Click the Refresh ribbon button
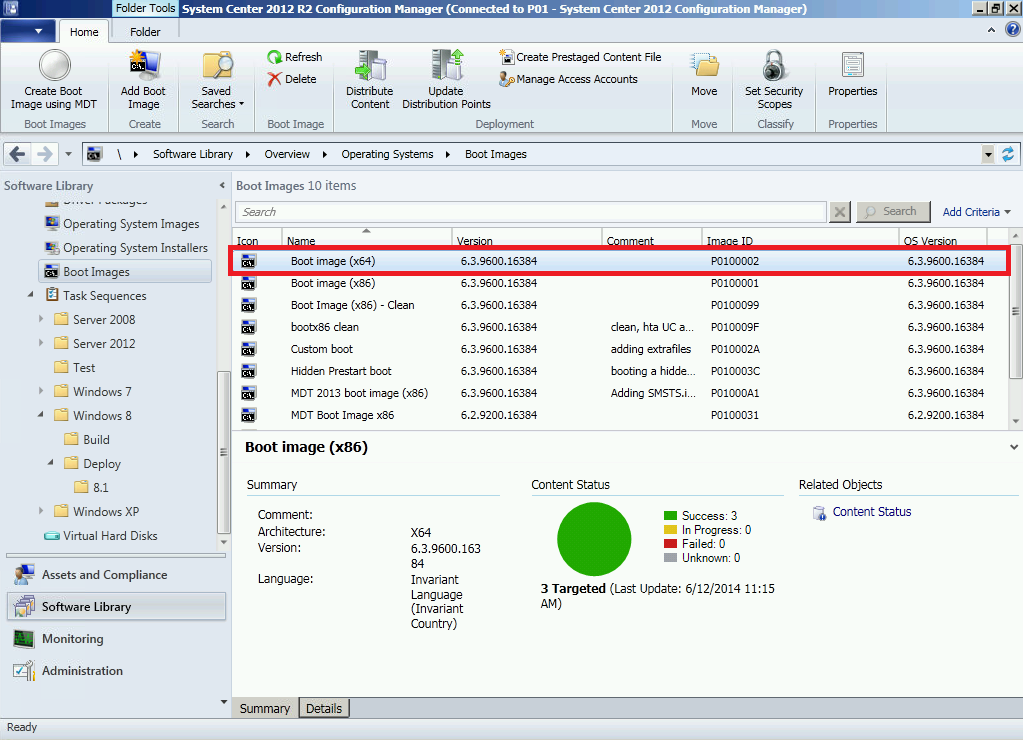Screen dimensions: 1023x740 [x=295, y=57]
